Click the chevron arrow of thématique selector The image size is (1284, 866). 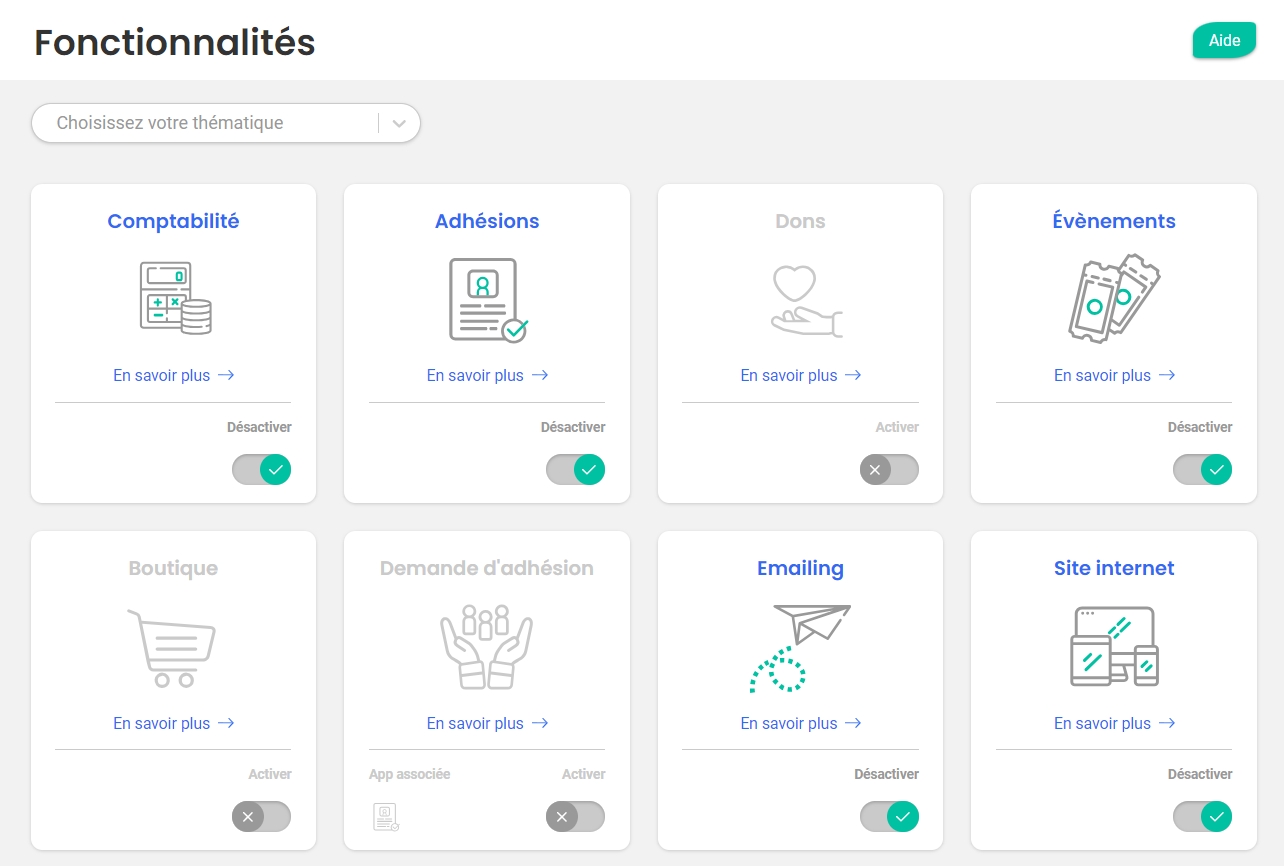pos(400,123)
